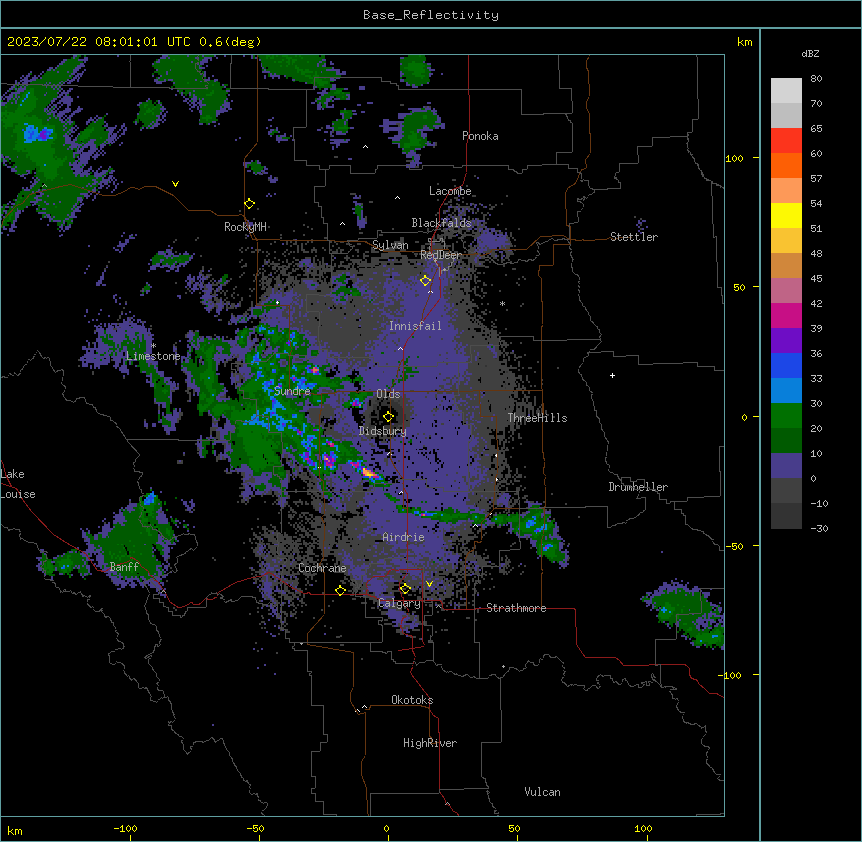This screenshot has height=842, width=862.
Task: Click the 2023/07/22 08:01:01 UTC timestamp
Action: pyautogui.click(x=98, y=42)
